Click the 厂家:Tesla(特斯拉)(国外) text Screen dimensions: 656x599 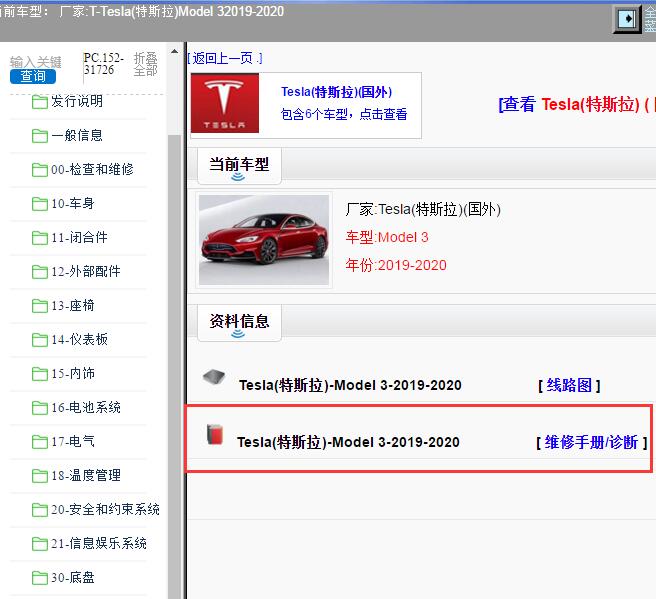click(423, 209)
